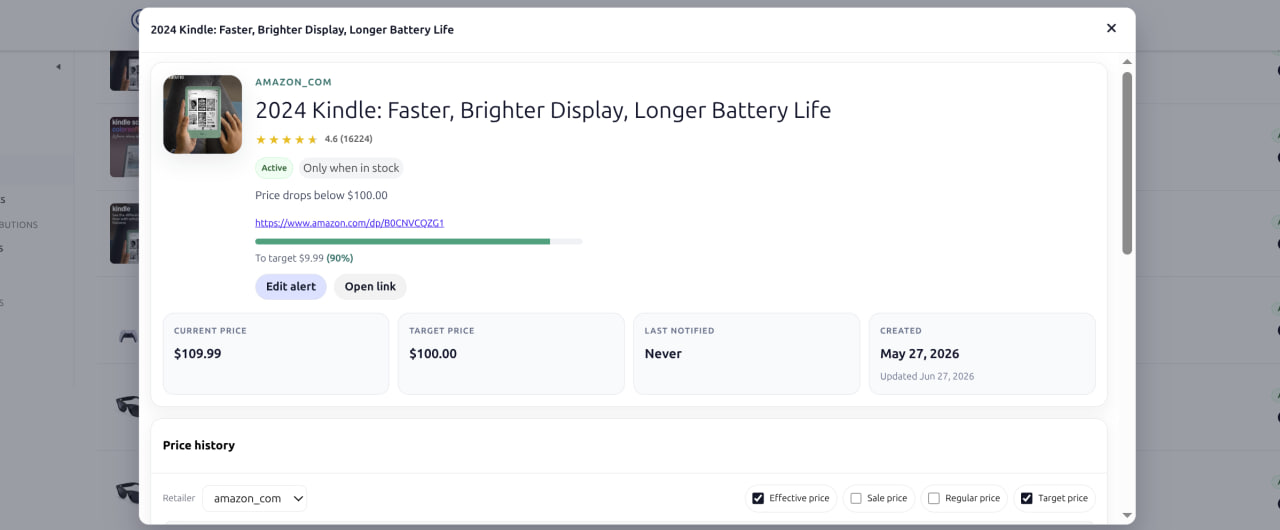The height and width of the screenshot is (530, 1280).
Task: Click the rating 4.6 (16224) text
Action: (348, 139)
